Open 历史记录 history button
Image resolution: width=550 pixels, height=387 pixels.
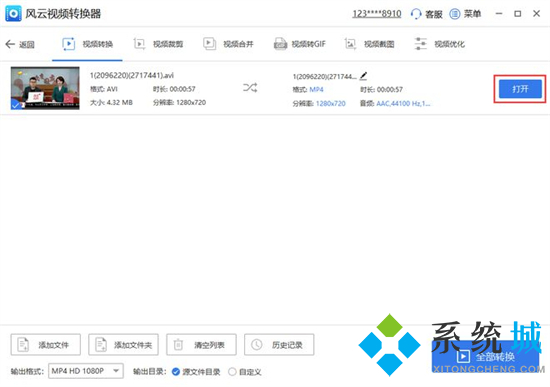279,345
